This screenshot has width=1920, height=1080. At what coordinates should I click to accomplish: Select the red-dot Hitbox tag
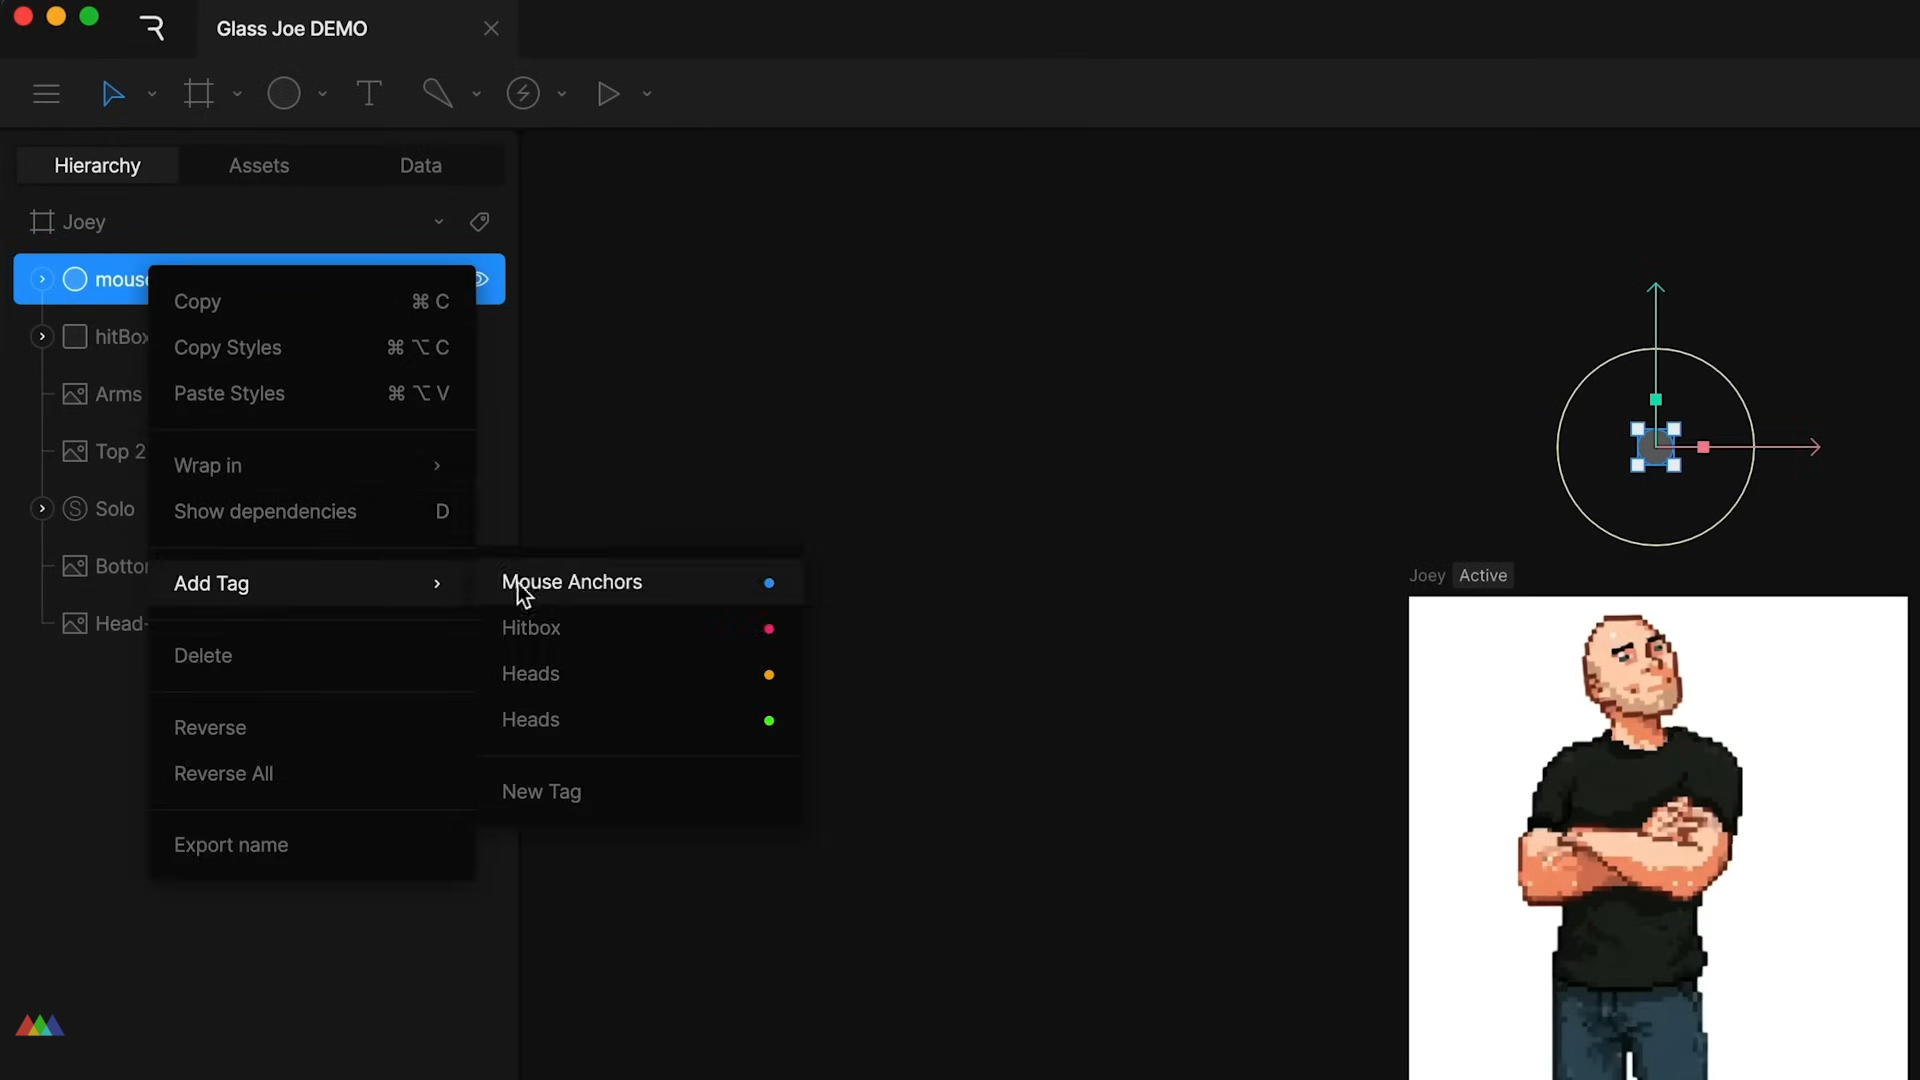pos(531,628)
